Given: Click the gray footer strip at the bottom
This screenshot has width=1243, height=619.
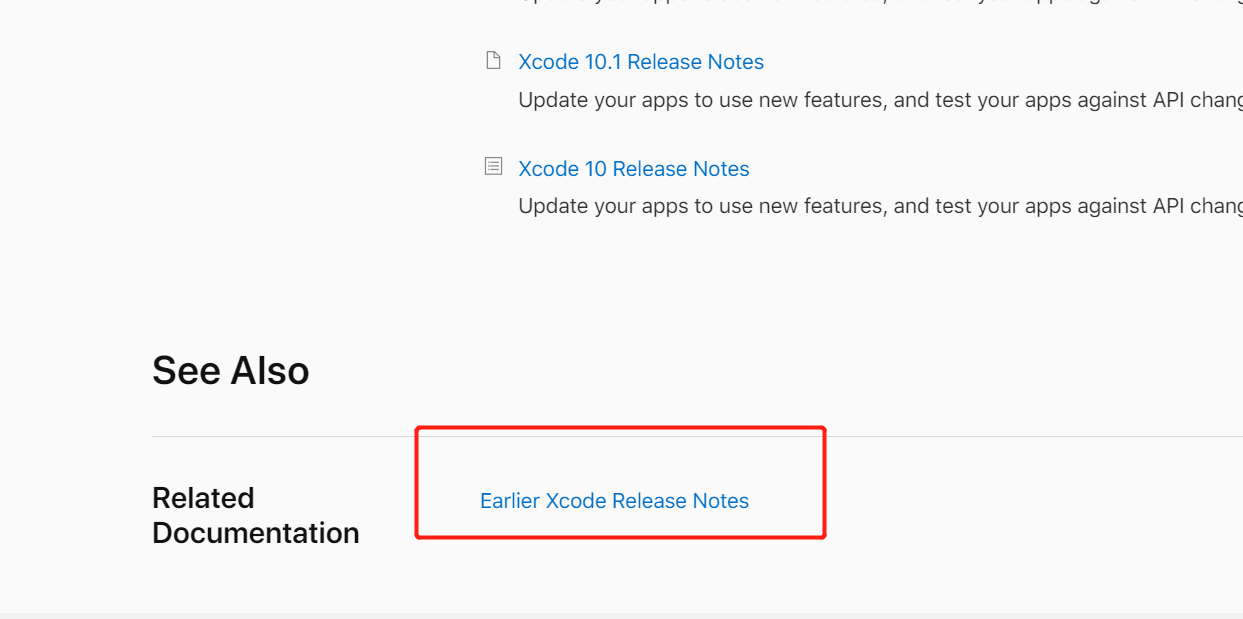Looking at the screenshot, I should coord(621,615).
